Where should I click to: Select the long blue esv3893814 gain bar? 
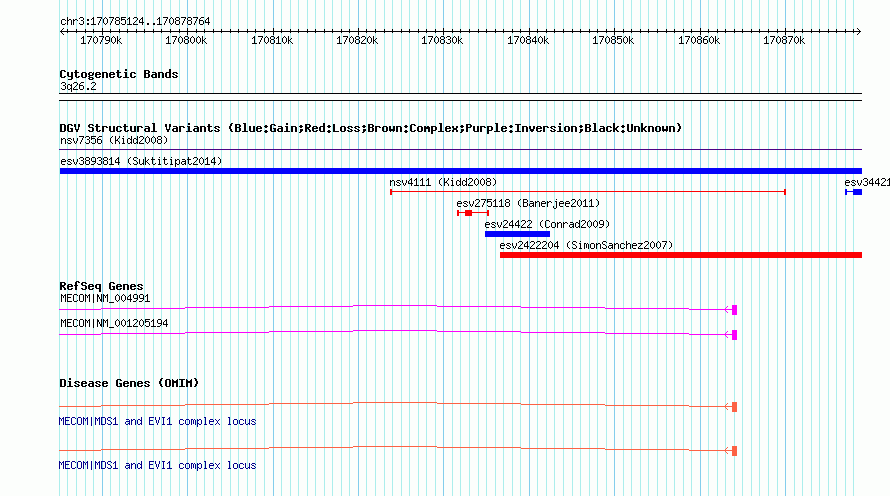(x=460, y=171)
